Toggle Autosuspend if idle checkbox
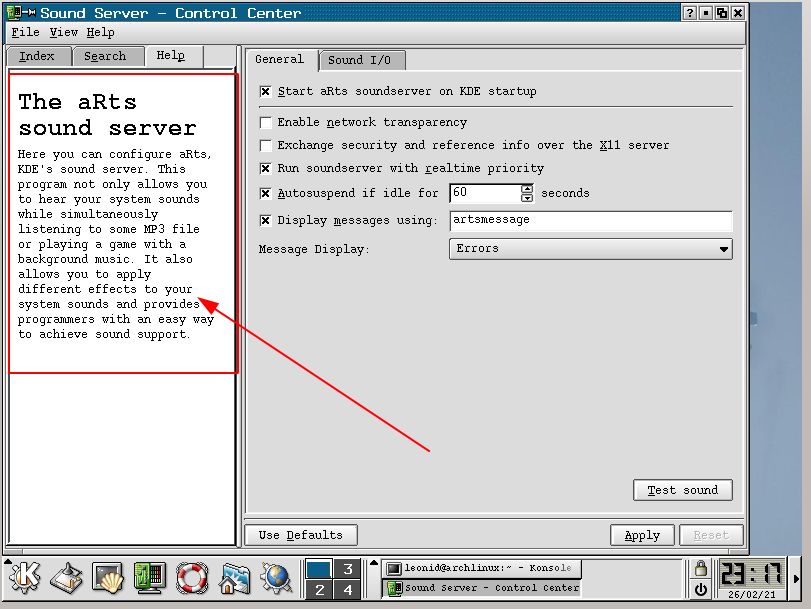Image resolution: width=811 pixels, height=609 pixels. 265,193
